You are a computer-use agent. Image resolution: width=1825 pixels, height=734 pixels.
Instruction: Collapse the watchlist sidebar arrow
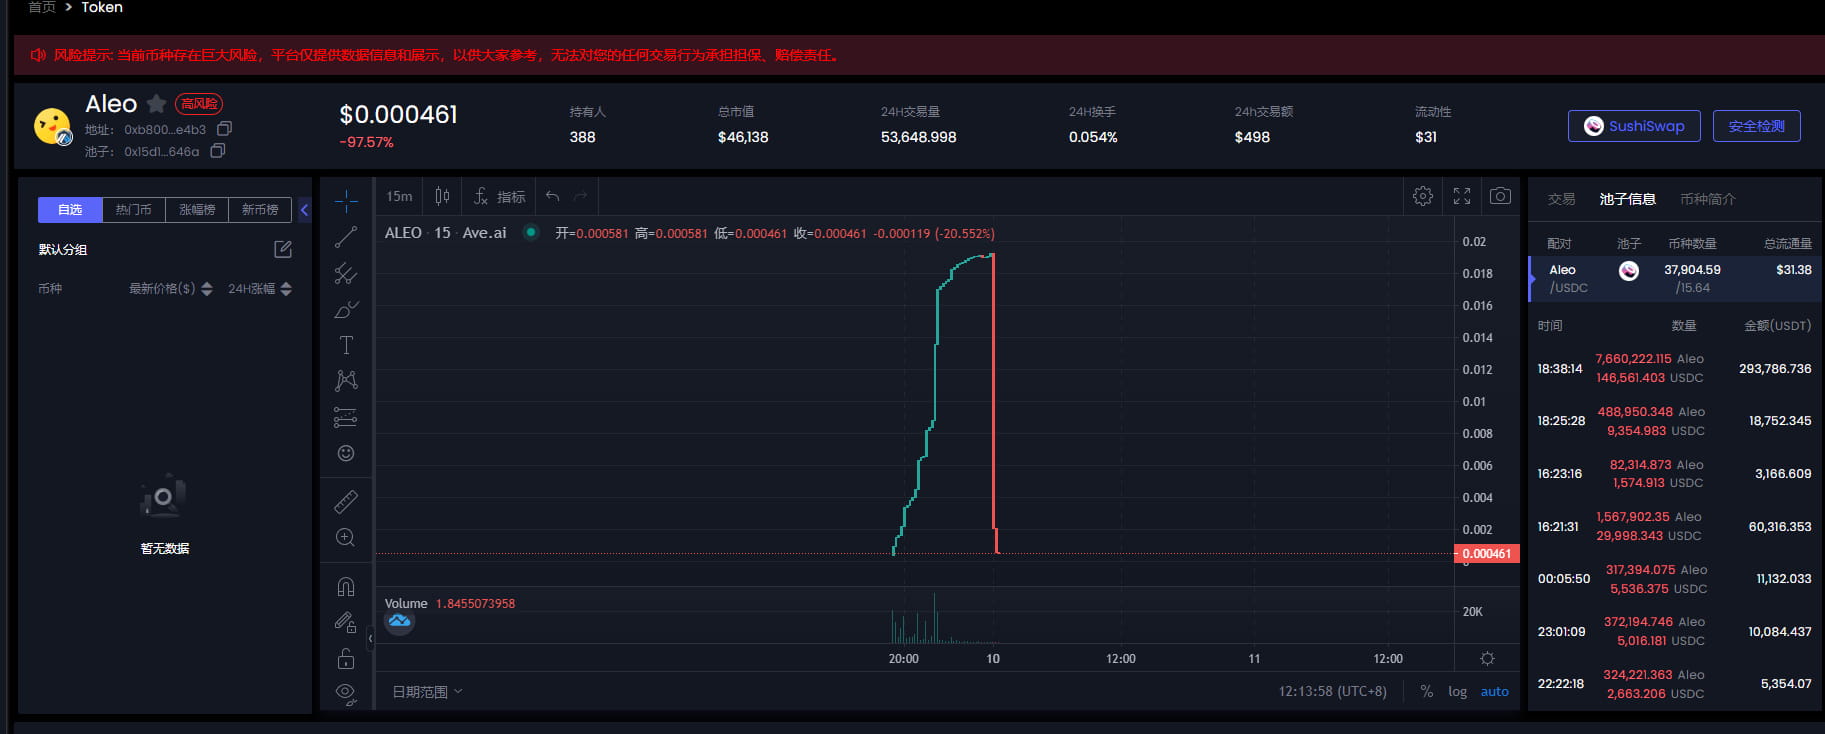(x=304, y=210)
